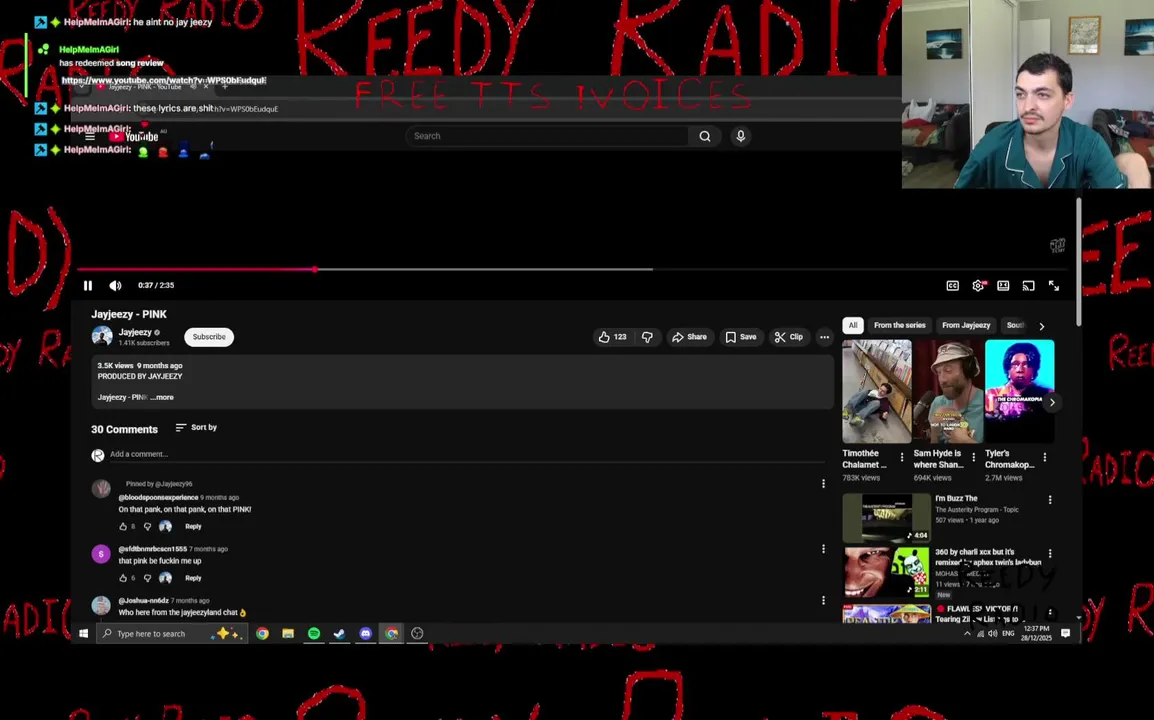The width and height of the screenshot is (1154, 720).
Task: Show hidden system tray icons
Action: pos(967,634)
